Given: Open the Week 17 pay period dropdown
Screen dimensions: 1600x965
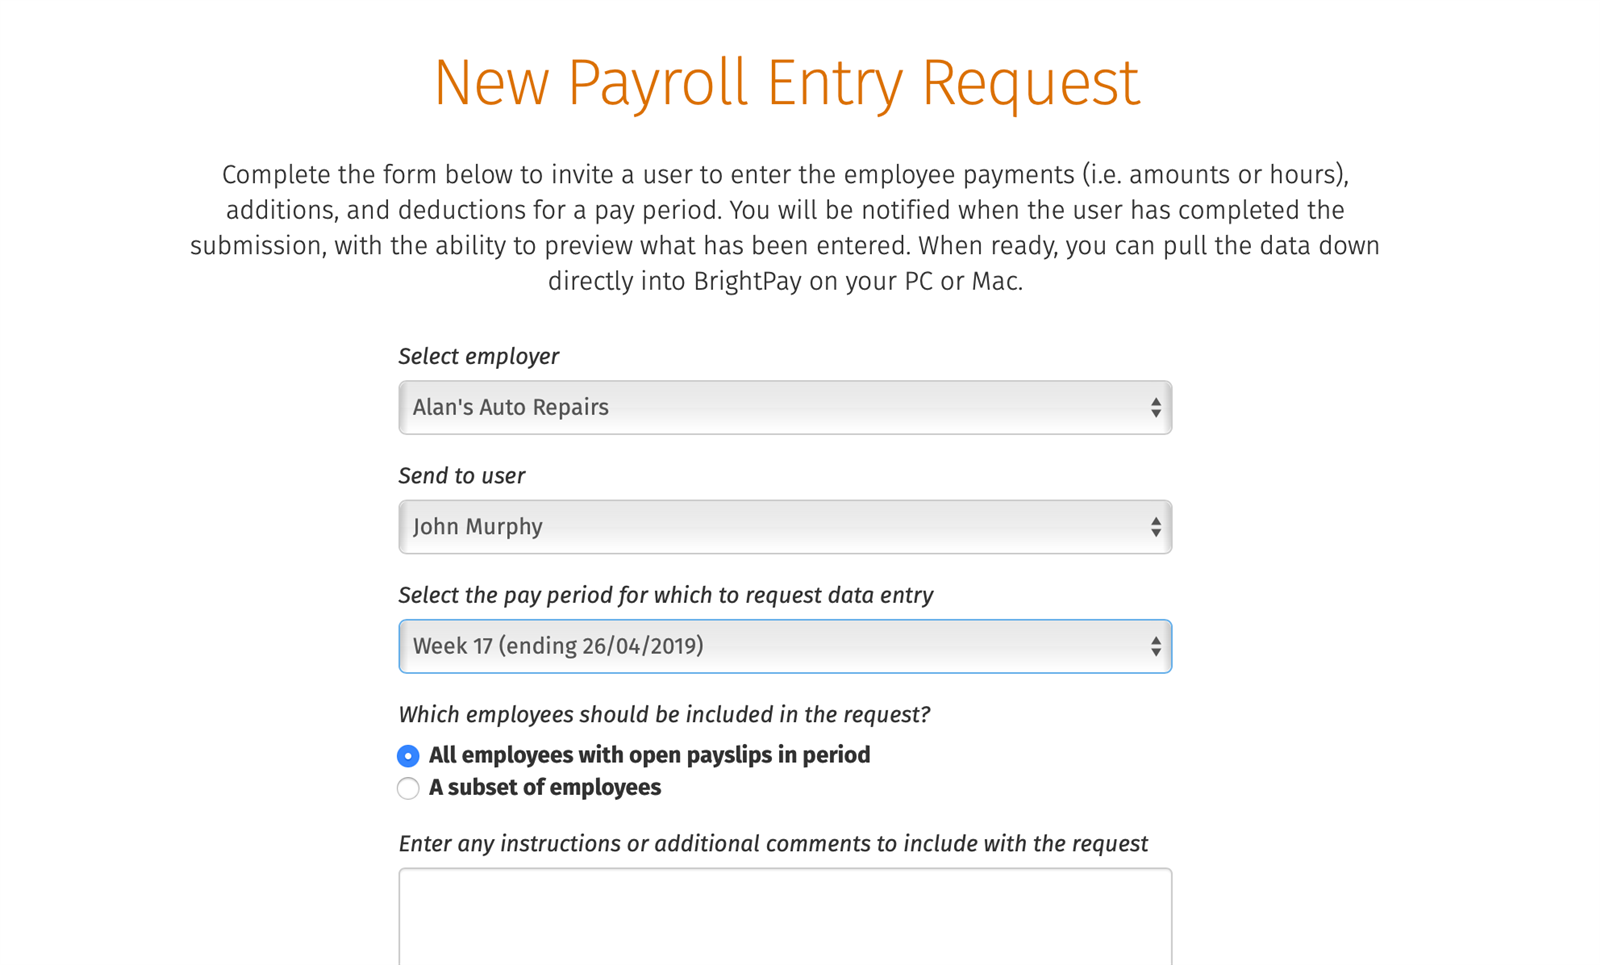Looking at the screenshot, I should tap(785, 646).
